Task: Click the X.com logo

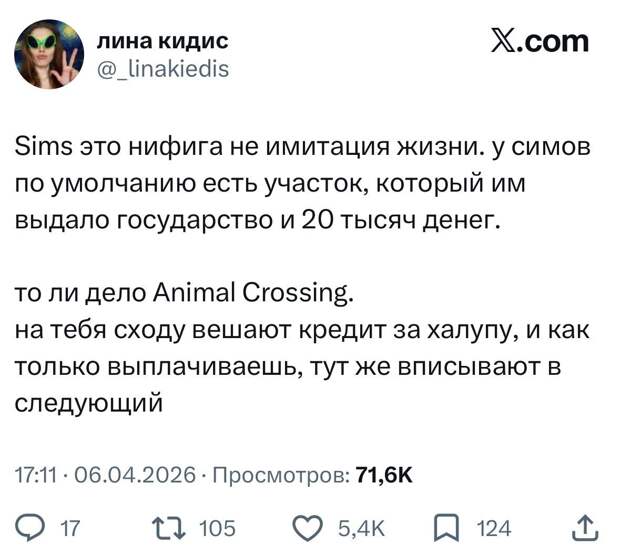Action: point(540,42)
